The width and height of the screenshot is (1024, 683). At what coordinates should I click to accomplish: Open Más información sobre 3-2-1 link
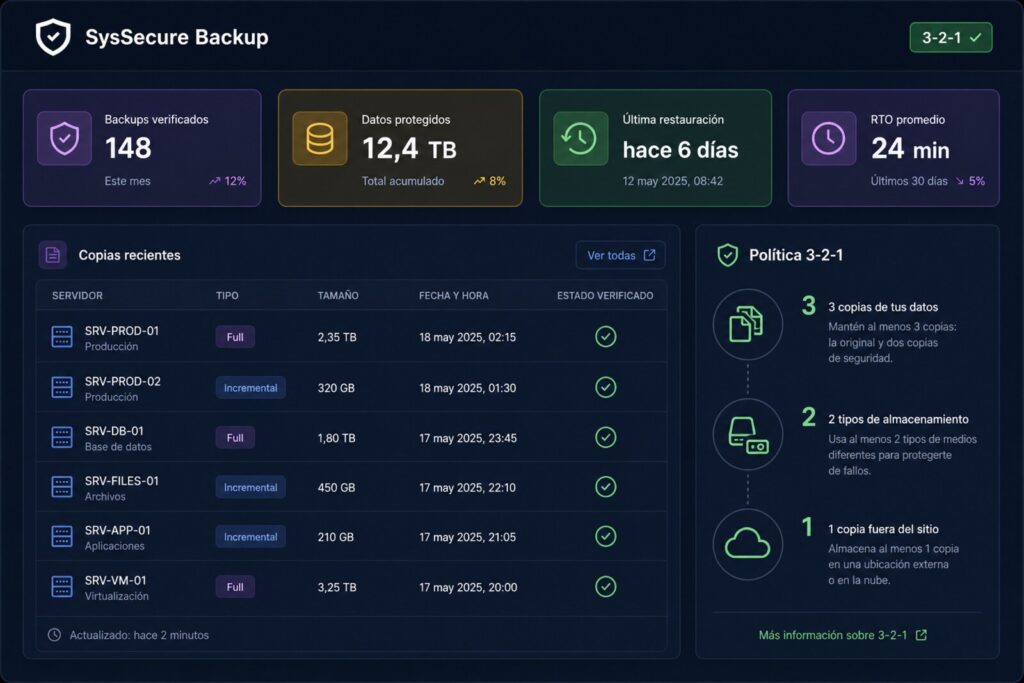click(842, 635)
